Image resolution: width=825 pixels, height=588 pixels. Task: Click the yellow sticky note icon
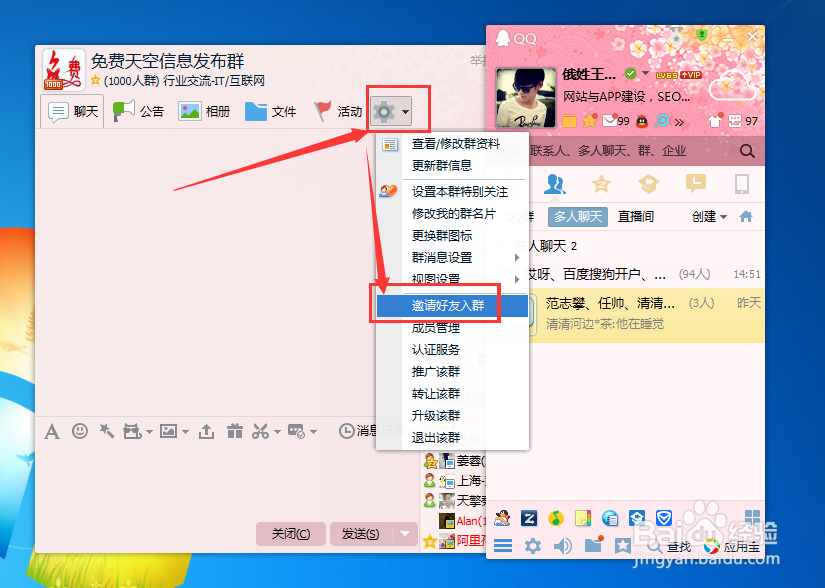point(583,519)
